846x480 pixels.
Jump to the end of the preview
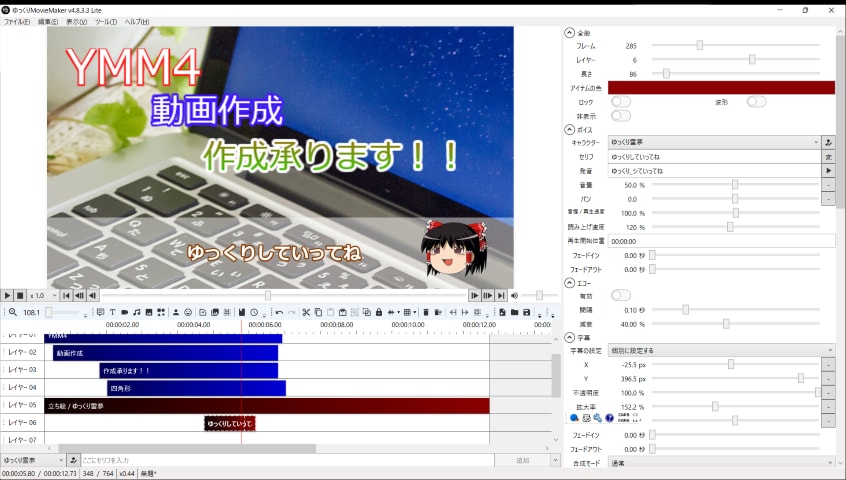(501, 296)
